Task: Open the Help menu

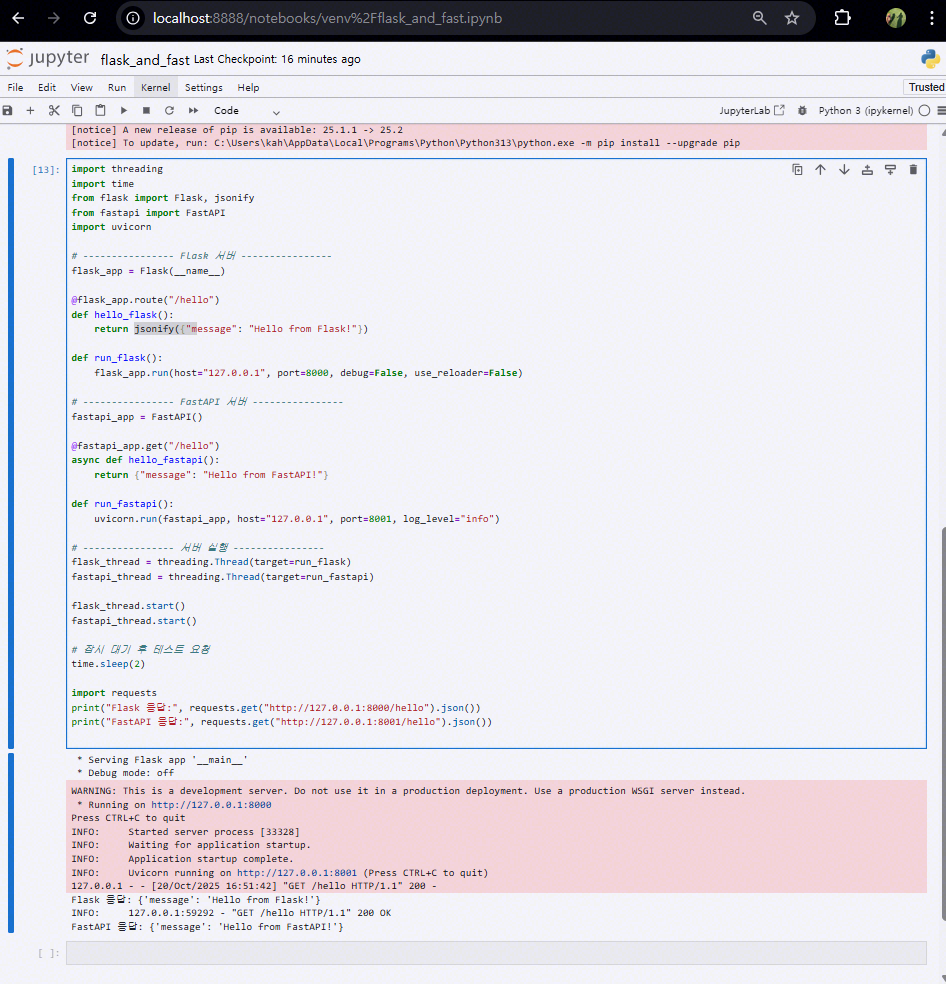Action: 248,87
